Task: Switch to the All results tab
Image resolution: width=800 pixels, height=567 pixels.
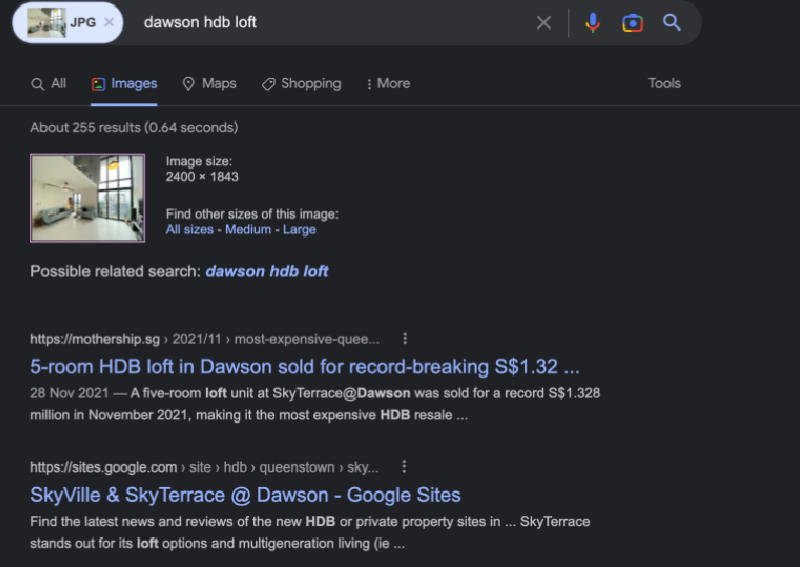Action: click(x=49, y=84)
